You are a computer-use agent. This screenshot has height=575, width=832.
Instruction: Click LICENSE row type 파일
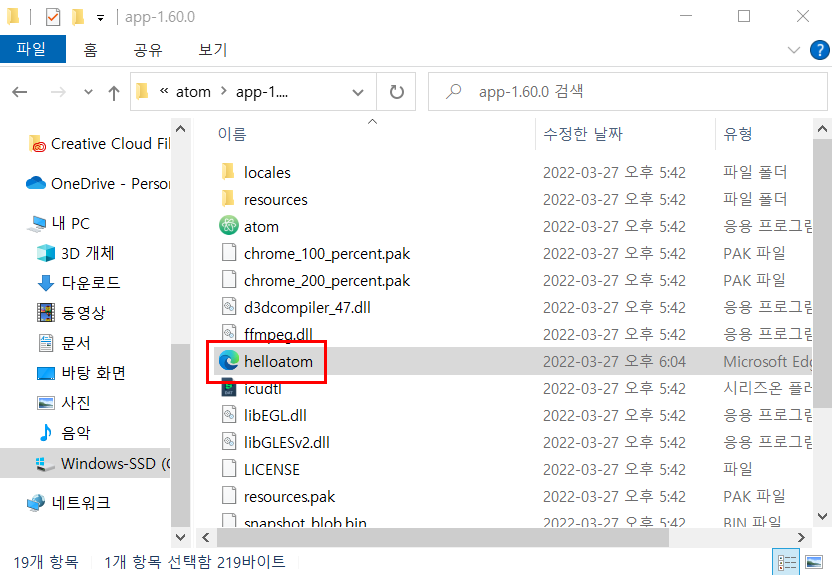tap(738, 469)
